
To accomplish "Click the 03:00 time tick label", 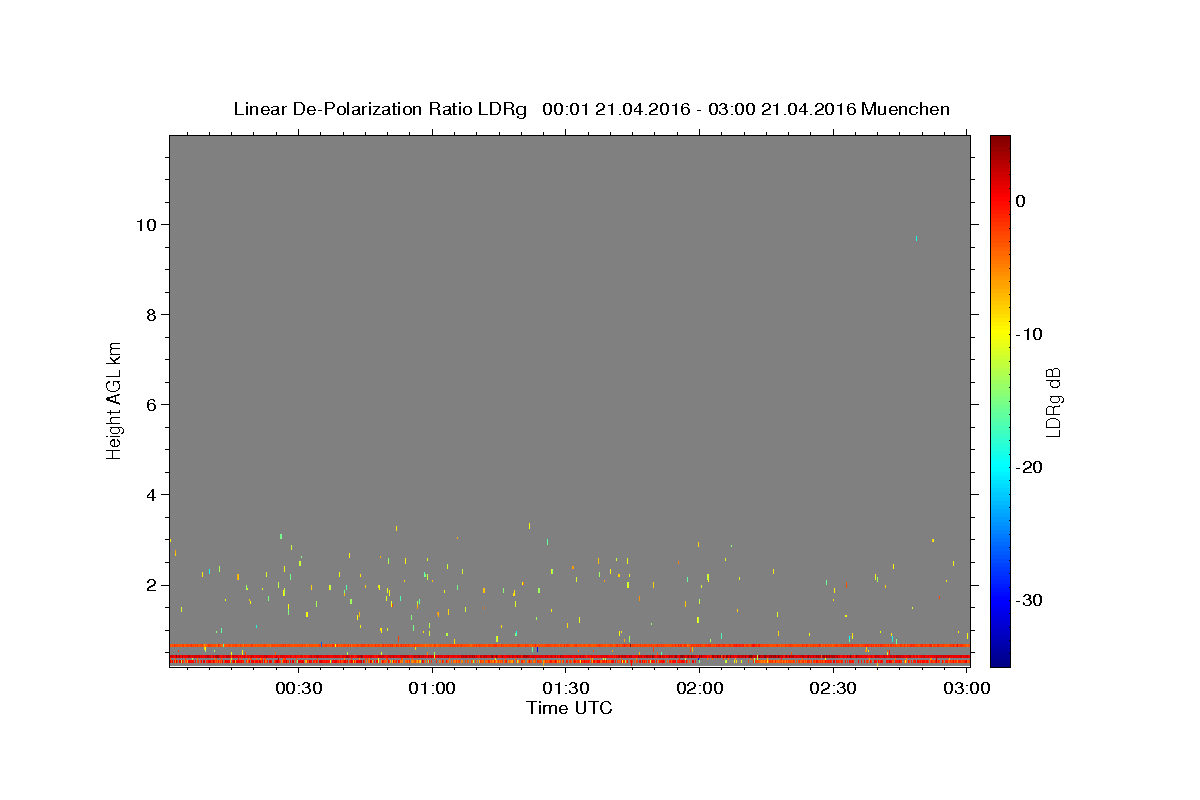I will (966, 688).
